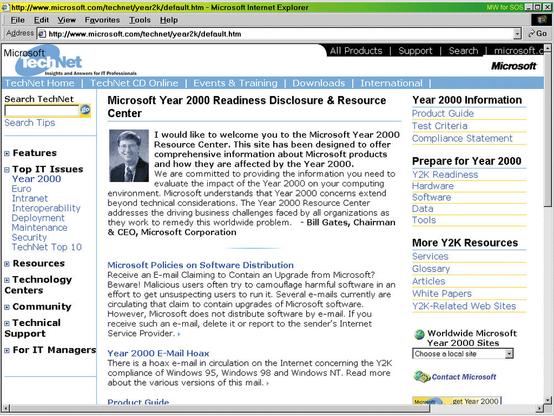Open the Compliance Statement link
This screenshot has height=416, width=554.
click(462, 138)
